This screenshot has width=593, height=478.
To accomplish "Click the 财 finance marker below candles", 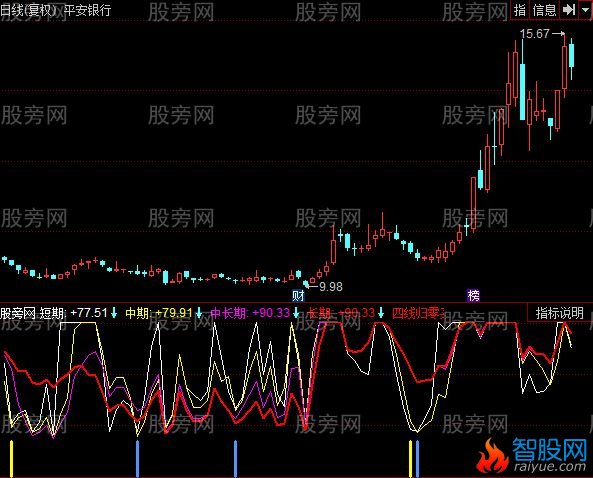I will [x=298, y=295].
